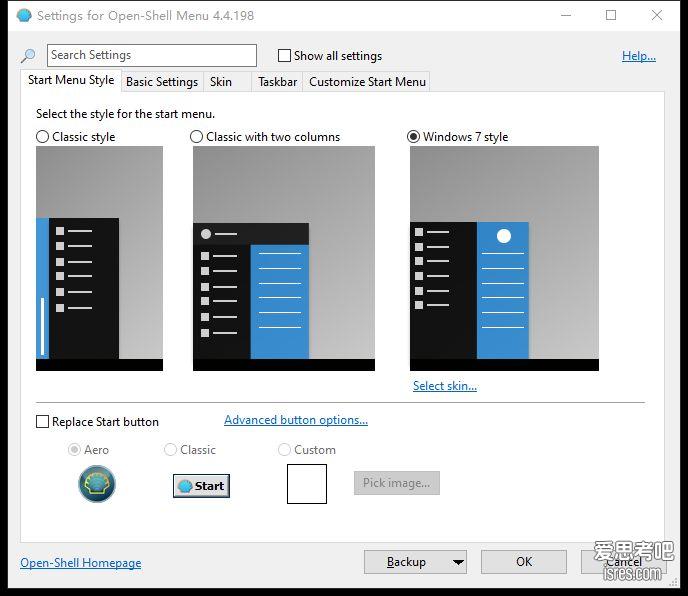
Task: Click the Cancel button
Action: (624, 562)
